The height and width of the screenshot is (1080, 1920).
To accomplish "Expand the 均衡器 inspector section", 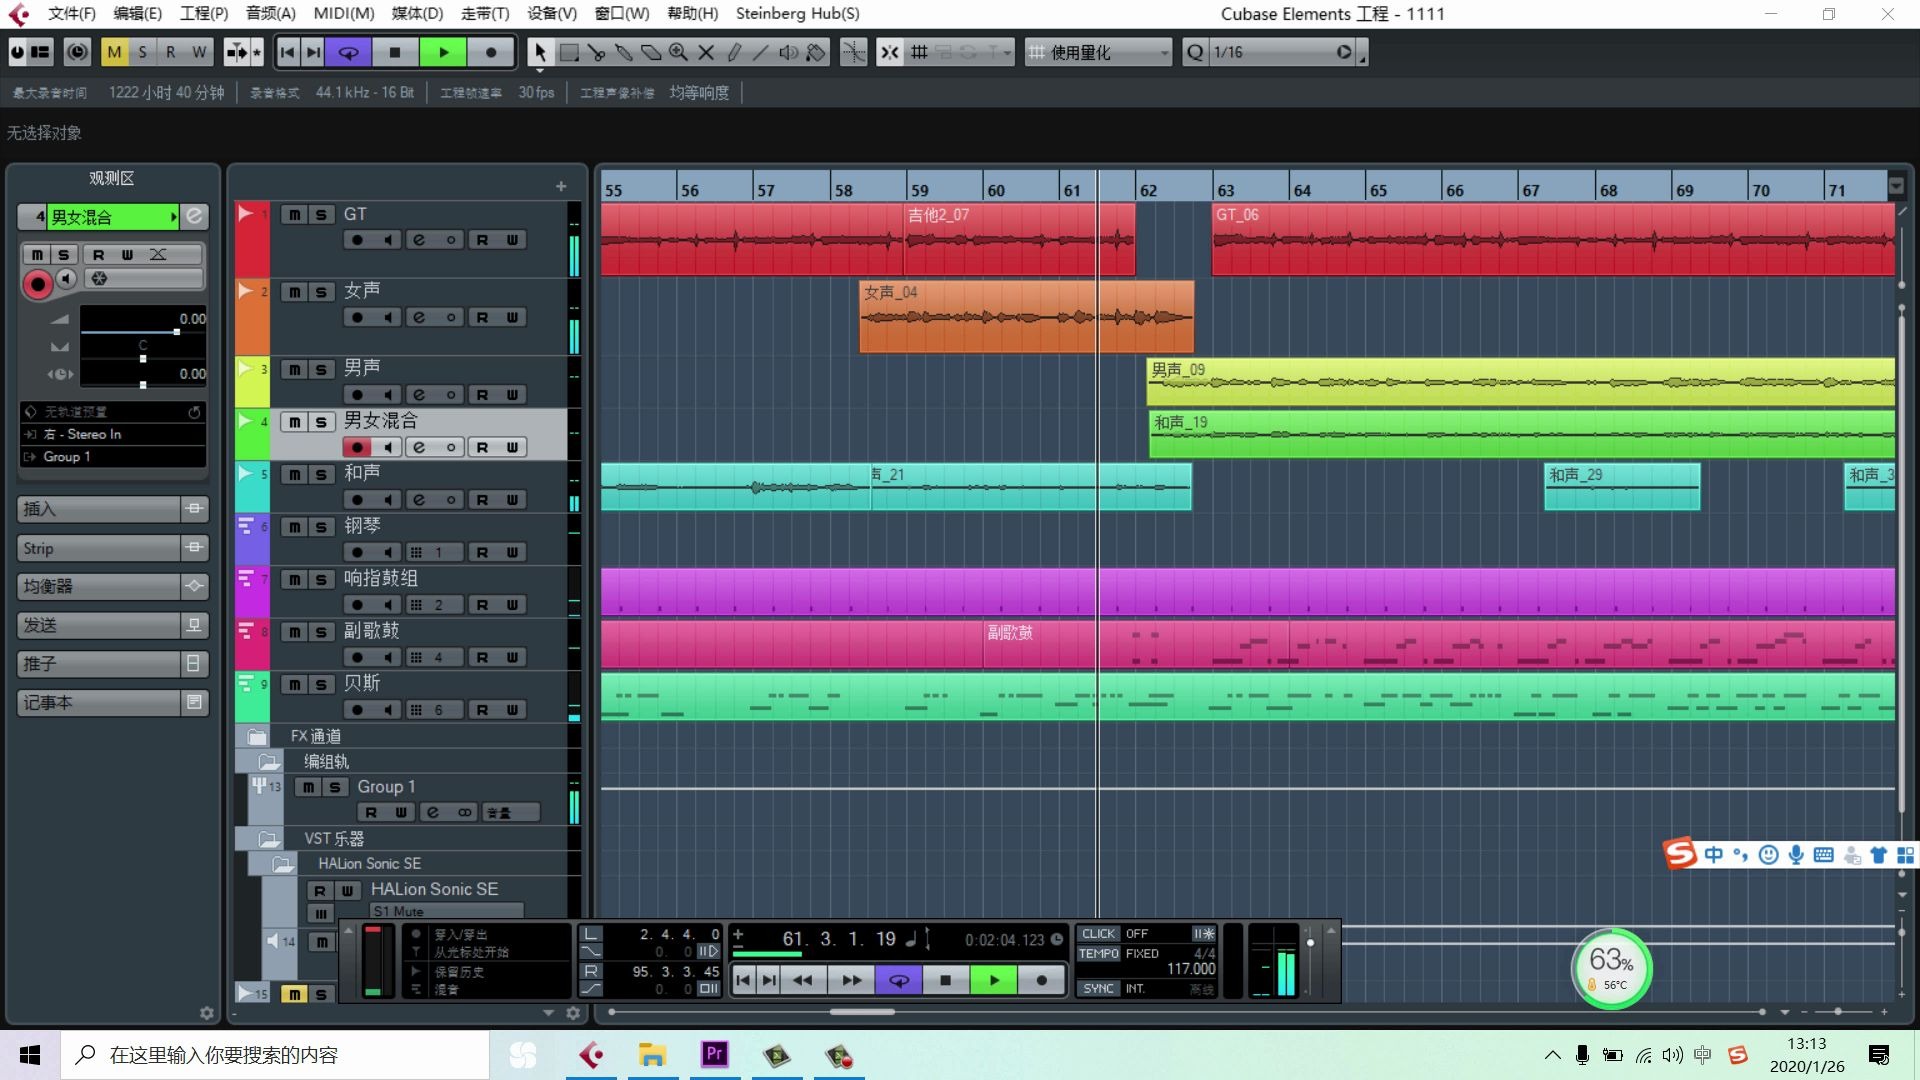I will click(x=112, y=586).
